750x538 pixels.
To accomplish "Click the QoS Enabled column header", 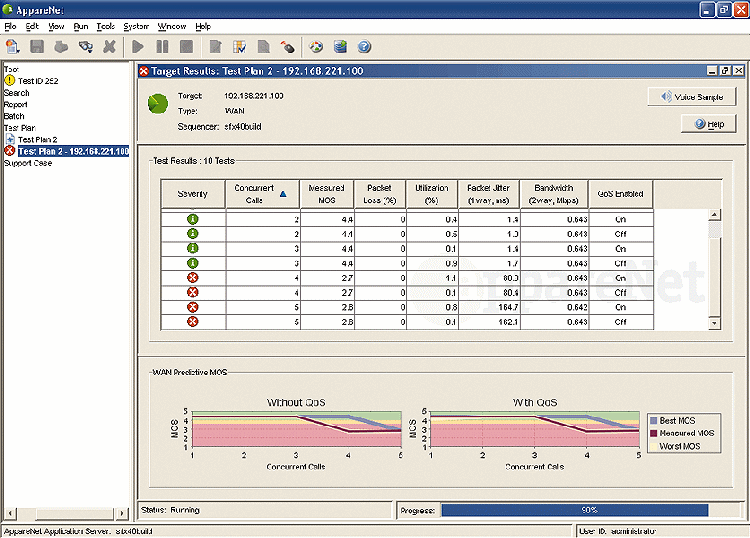I will coord(620,194).
